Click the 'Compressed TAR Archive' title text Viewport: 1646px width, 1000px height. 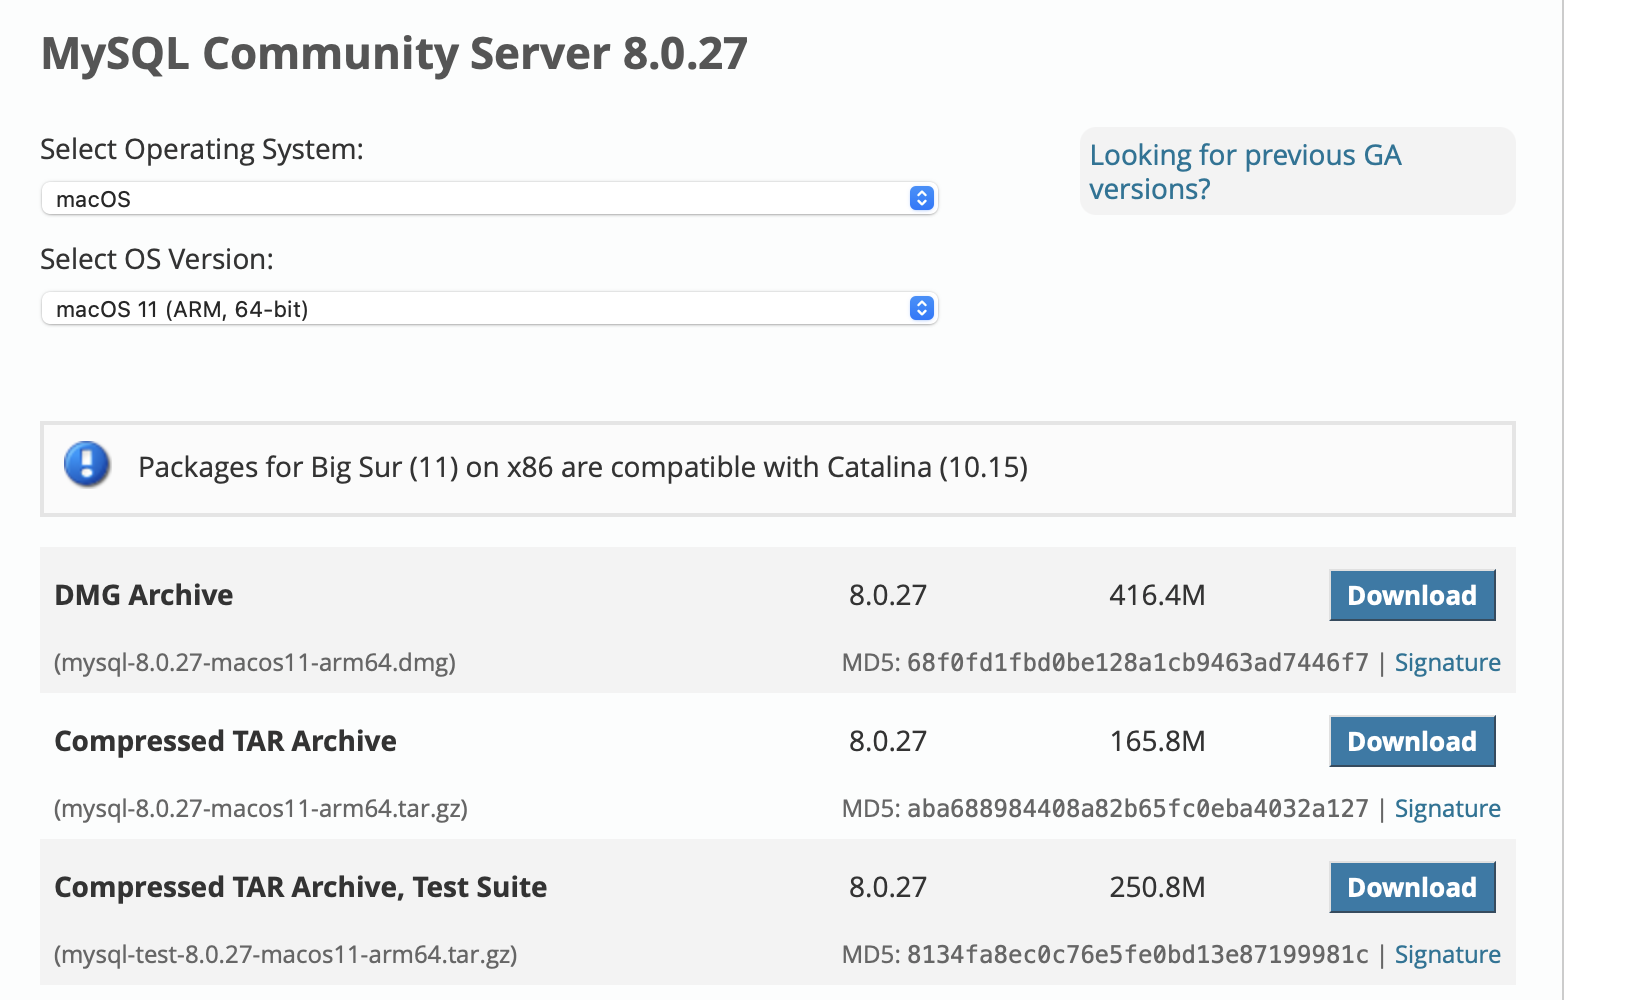click(x=225, y=741)
